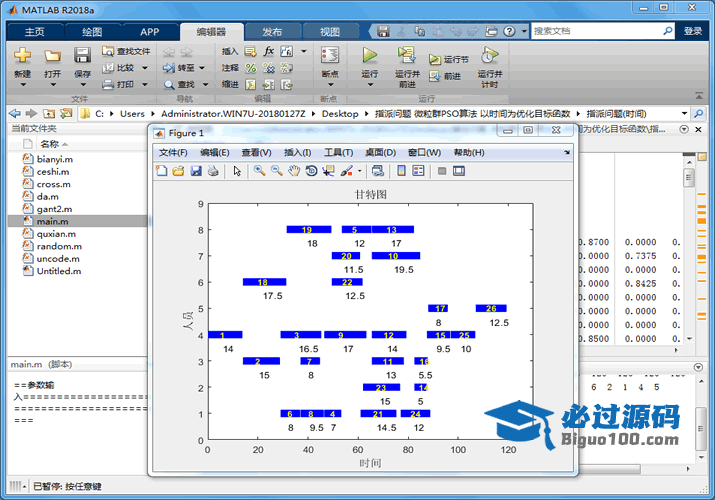This screenshot has width=715, height=500.
Task: Toggle the Data Cursor tool in Figure 1
Action: click(328, 171)
